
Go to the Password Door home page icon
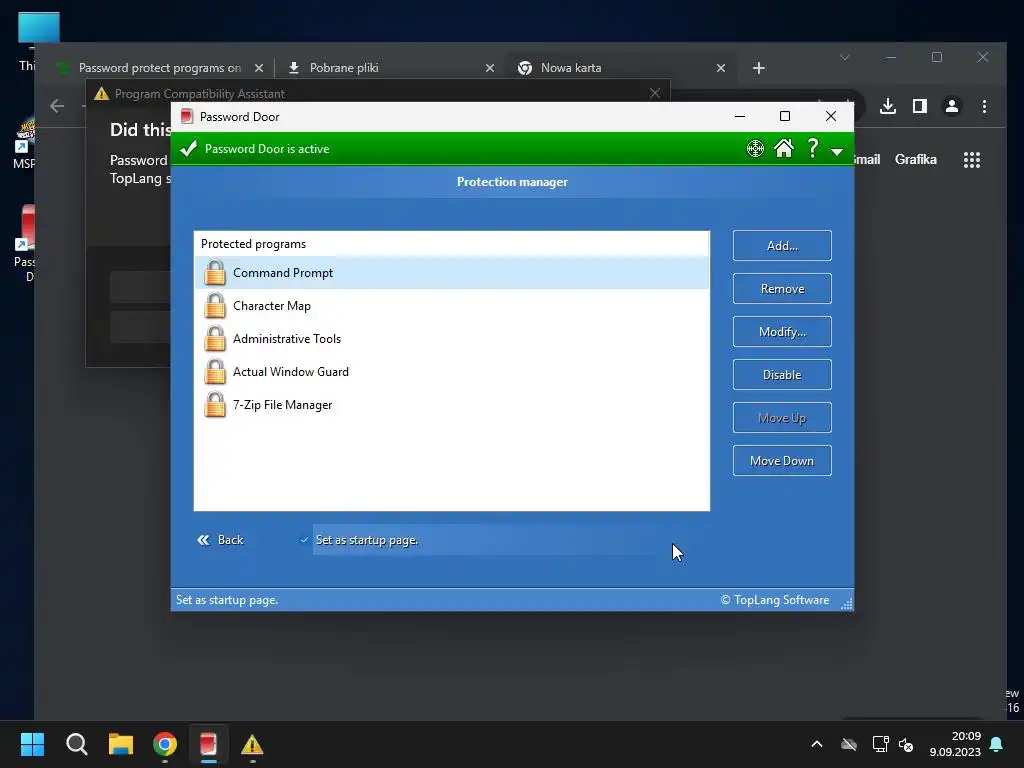click(784, 148)
